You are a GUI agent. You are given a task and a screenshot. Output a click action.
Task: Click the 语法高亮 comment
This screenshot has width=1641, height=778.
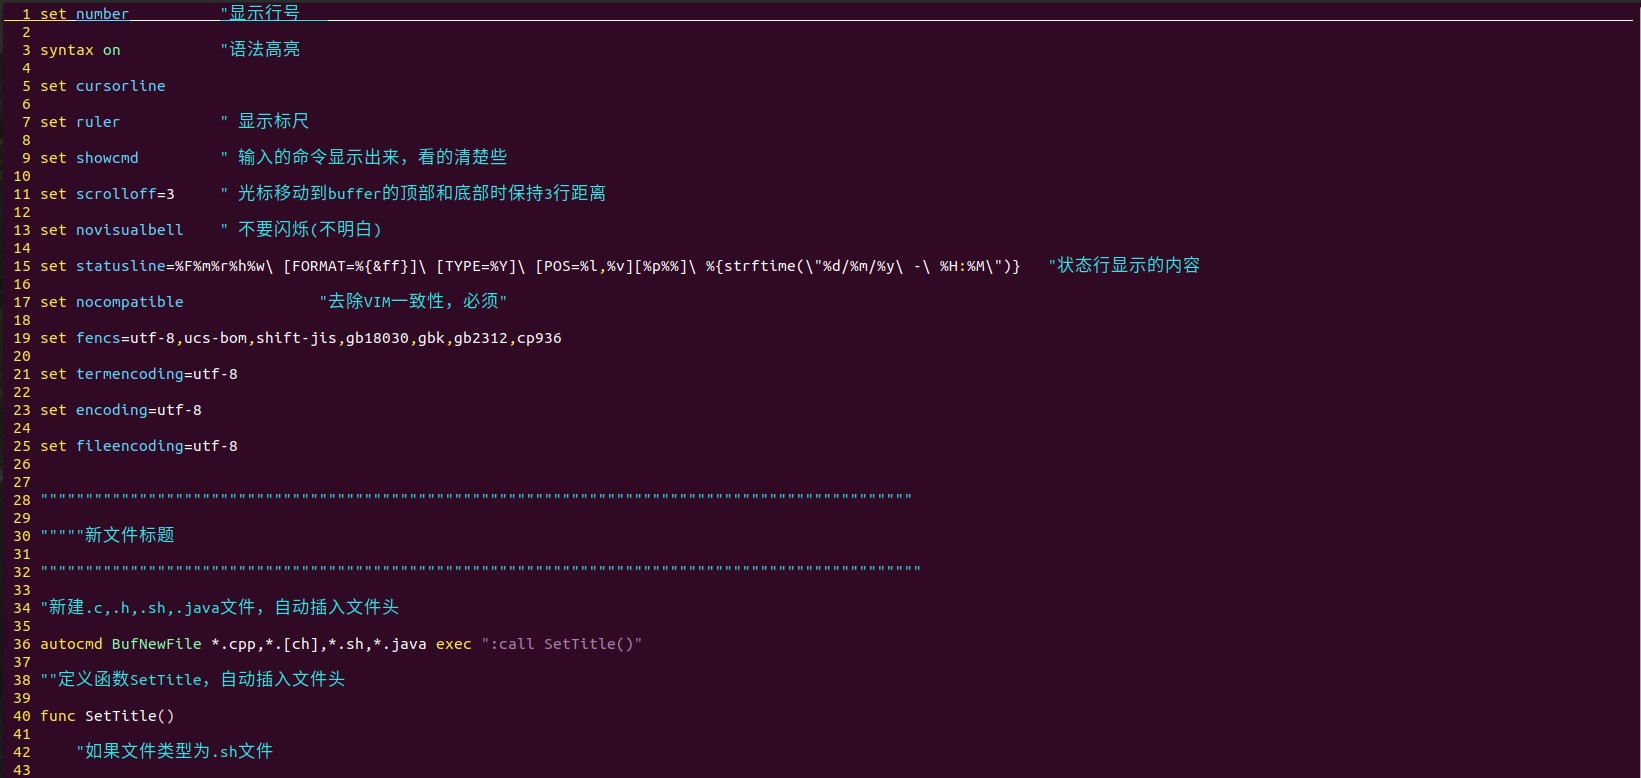coord(260,49)
